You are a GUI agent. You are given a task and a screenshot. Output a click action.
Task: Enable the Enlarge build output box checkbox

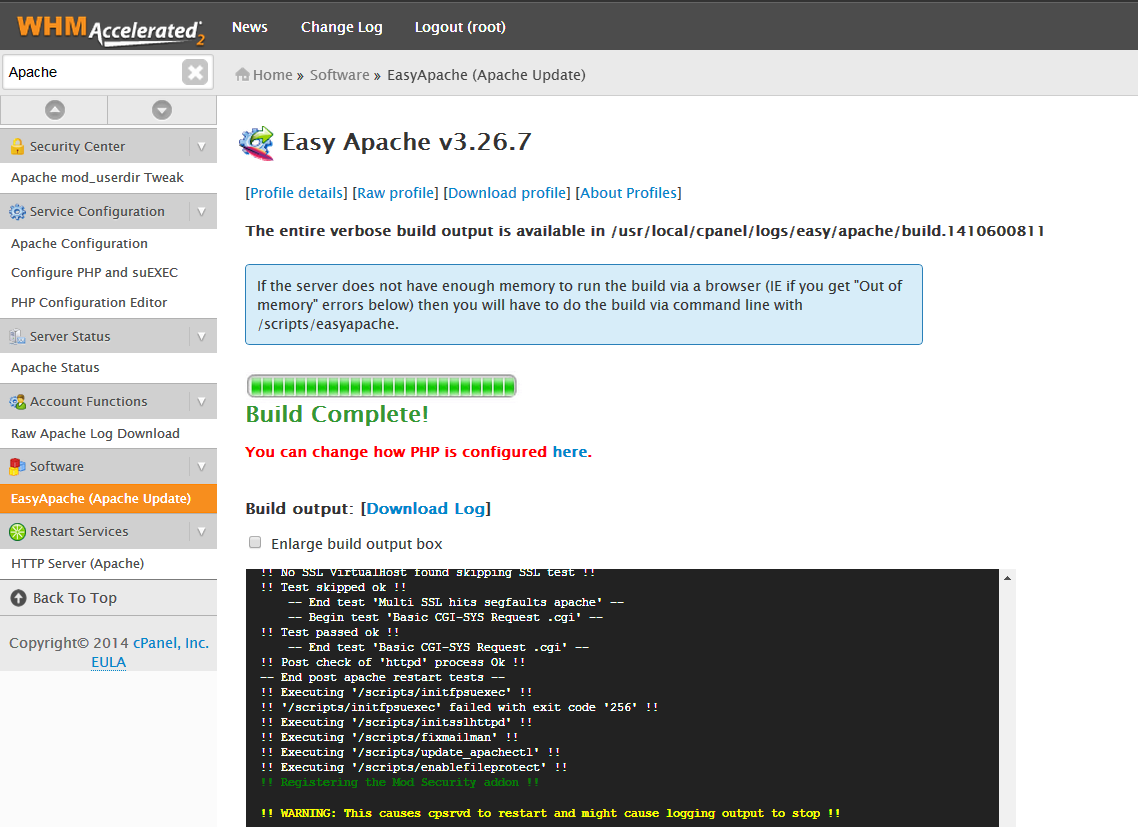(x=255, y=542)
